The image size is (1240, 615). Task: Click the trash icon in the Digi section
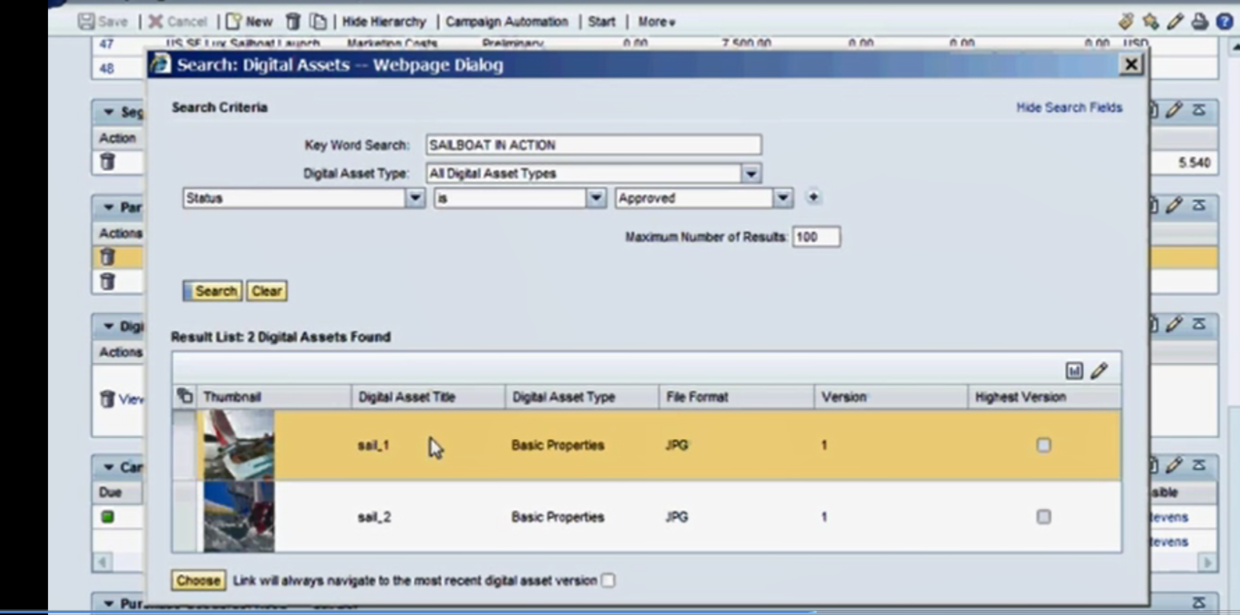coord(108,398)
